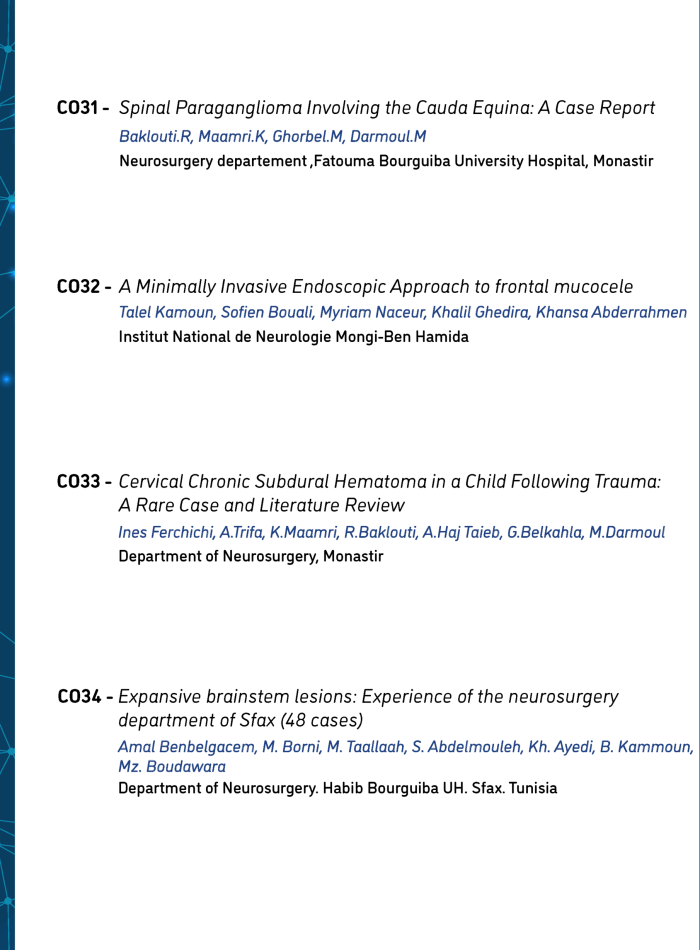Click the blue decorative network sidebar
The image size is (700, 950).
coord(8,475)
